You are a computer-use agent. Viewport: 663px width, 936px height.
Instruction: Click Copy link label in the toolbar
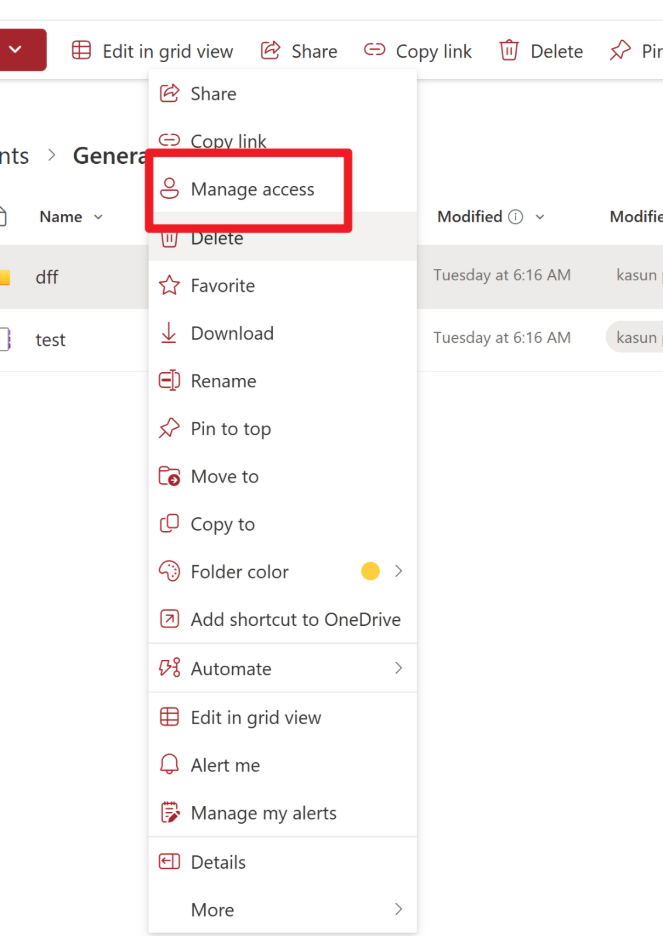point(434,52)
